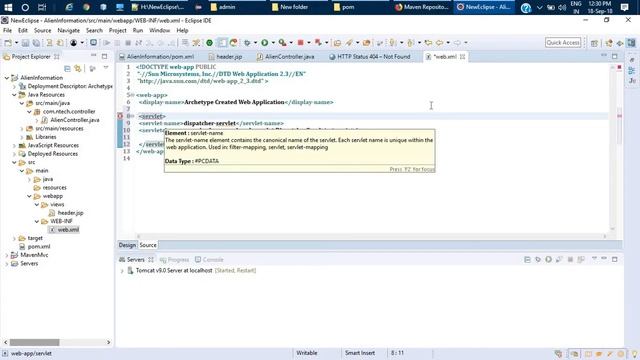This screenshot has height=360, width=640.
Task: Open the Navigate menu
Action: tap(69, 30)
